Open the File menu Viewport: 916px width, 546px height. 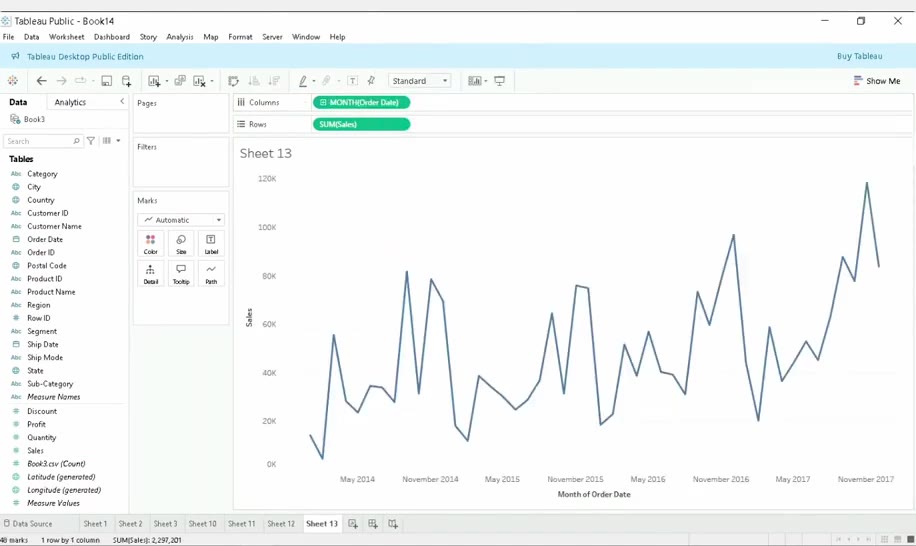pos(8,37)
